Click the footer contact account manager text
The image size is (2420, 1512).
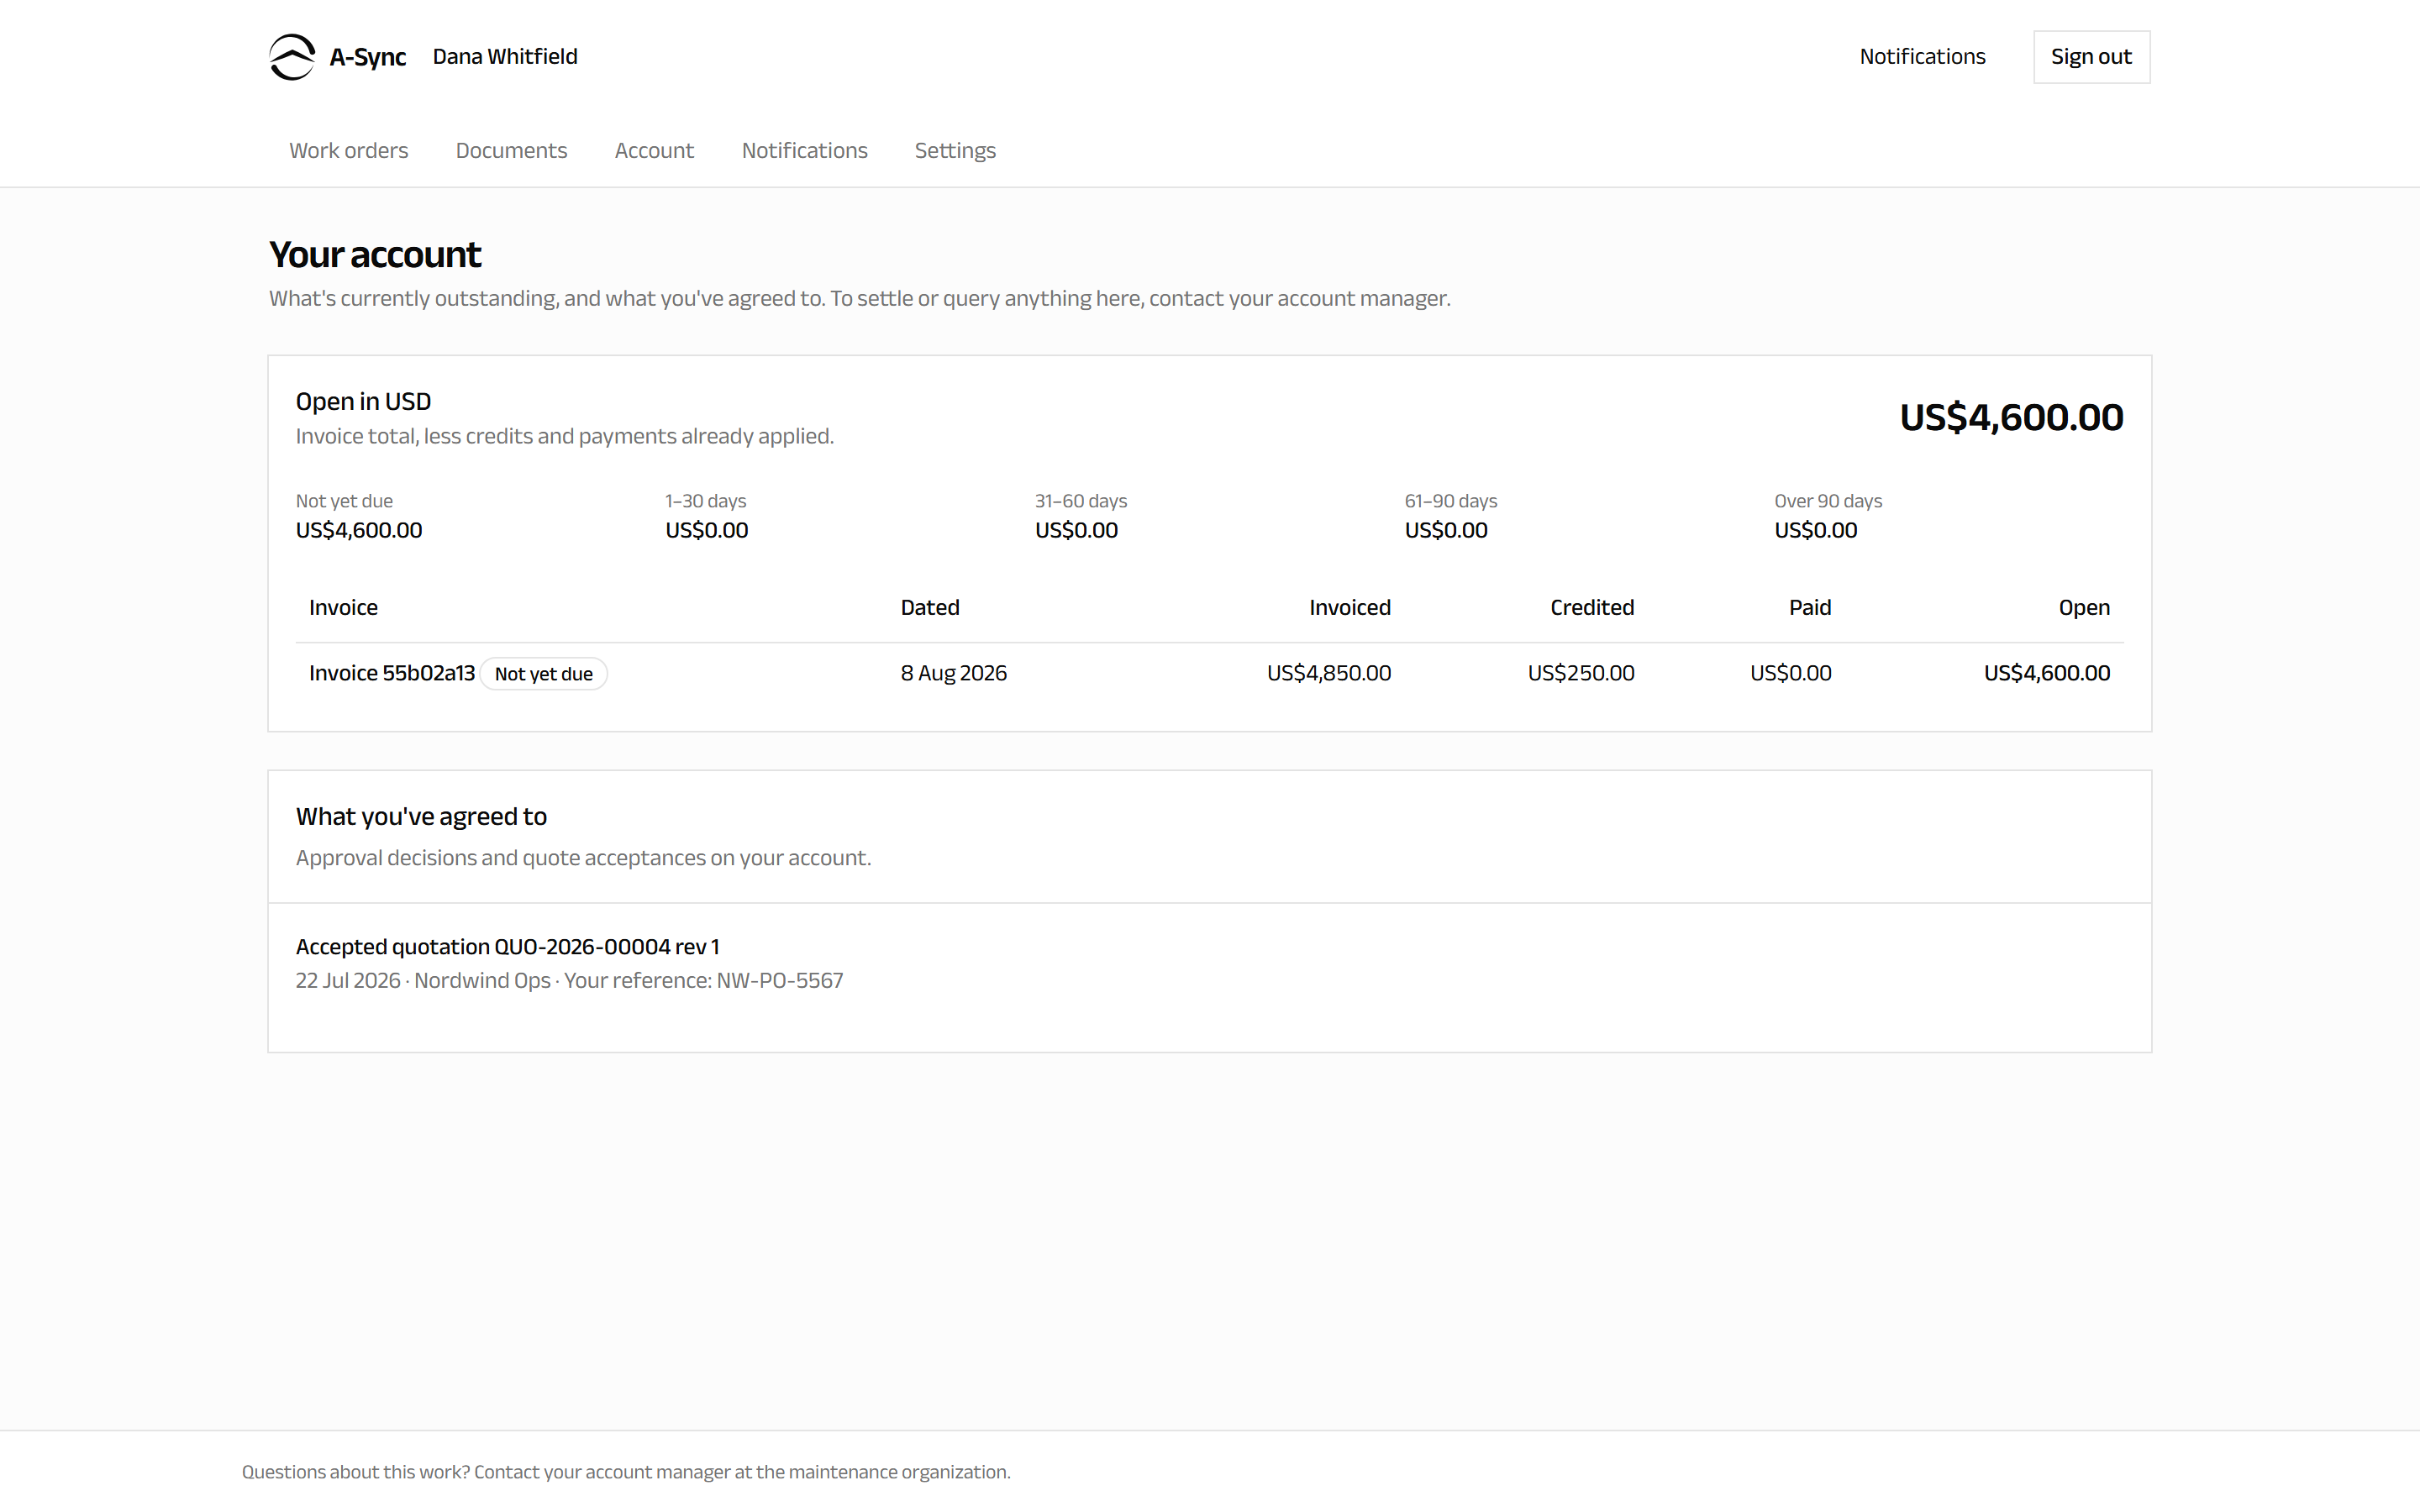pos(626,1472)
